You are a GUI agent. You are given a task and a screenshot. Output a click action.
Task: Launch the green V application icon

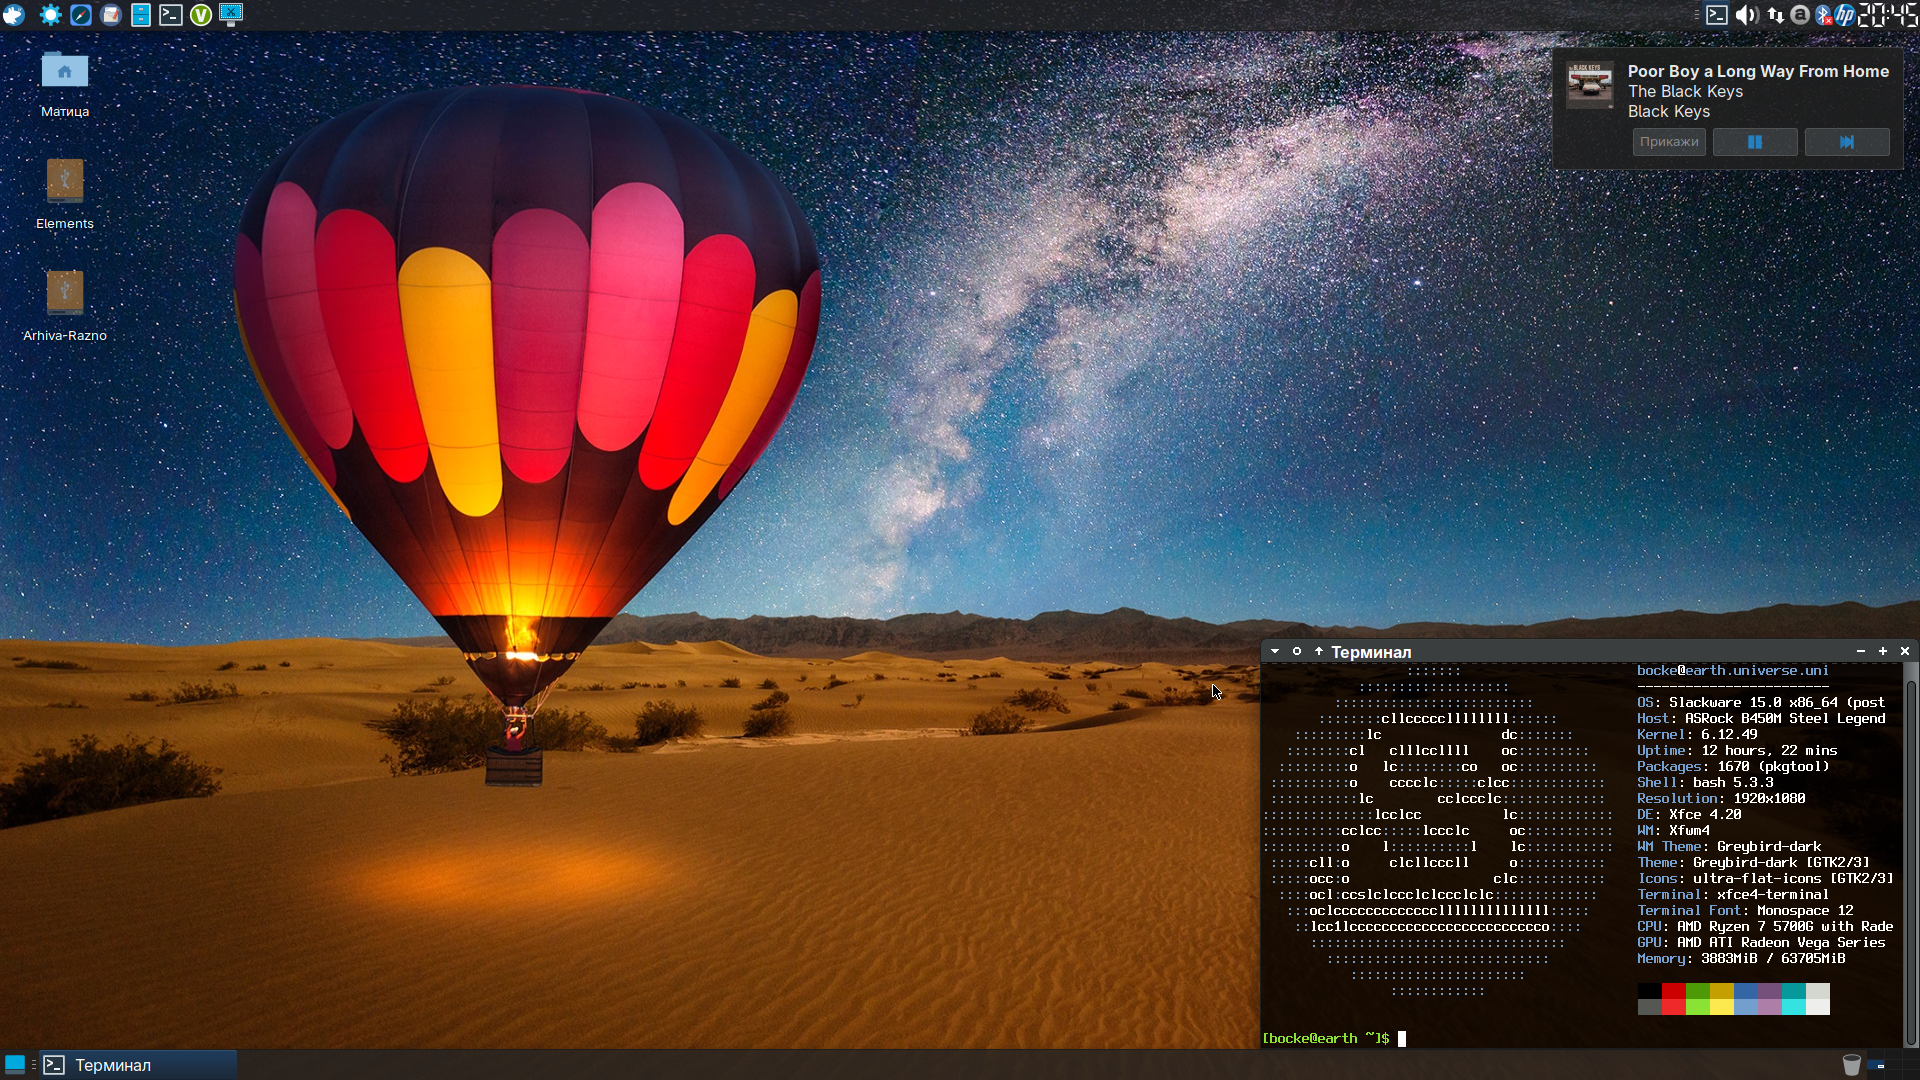(x=201, y=14)
